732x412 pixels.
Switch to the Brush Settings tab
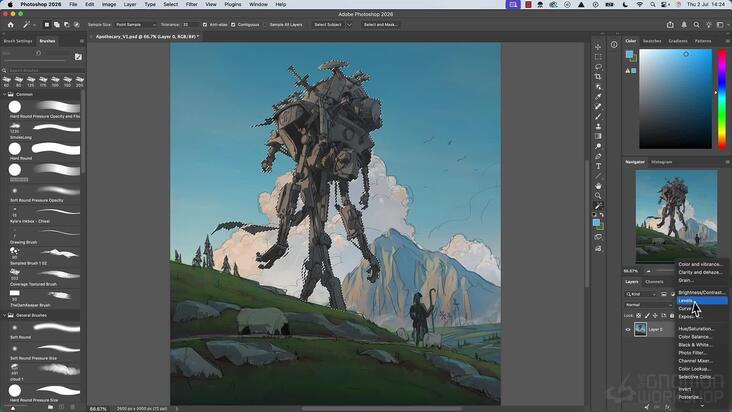18,41
